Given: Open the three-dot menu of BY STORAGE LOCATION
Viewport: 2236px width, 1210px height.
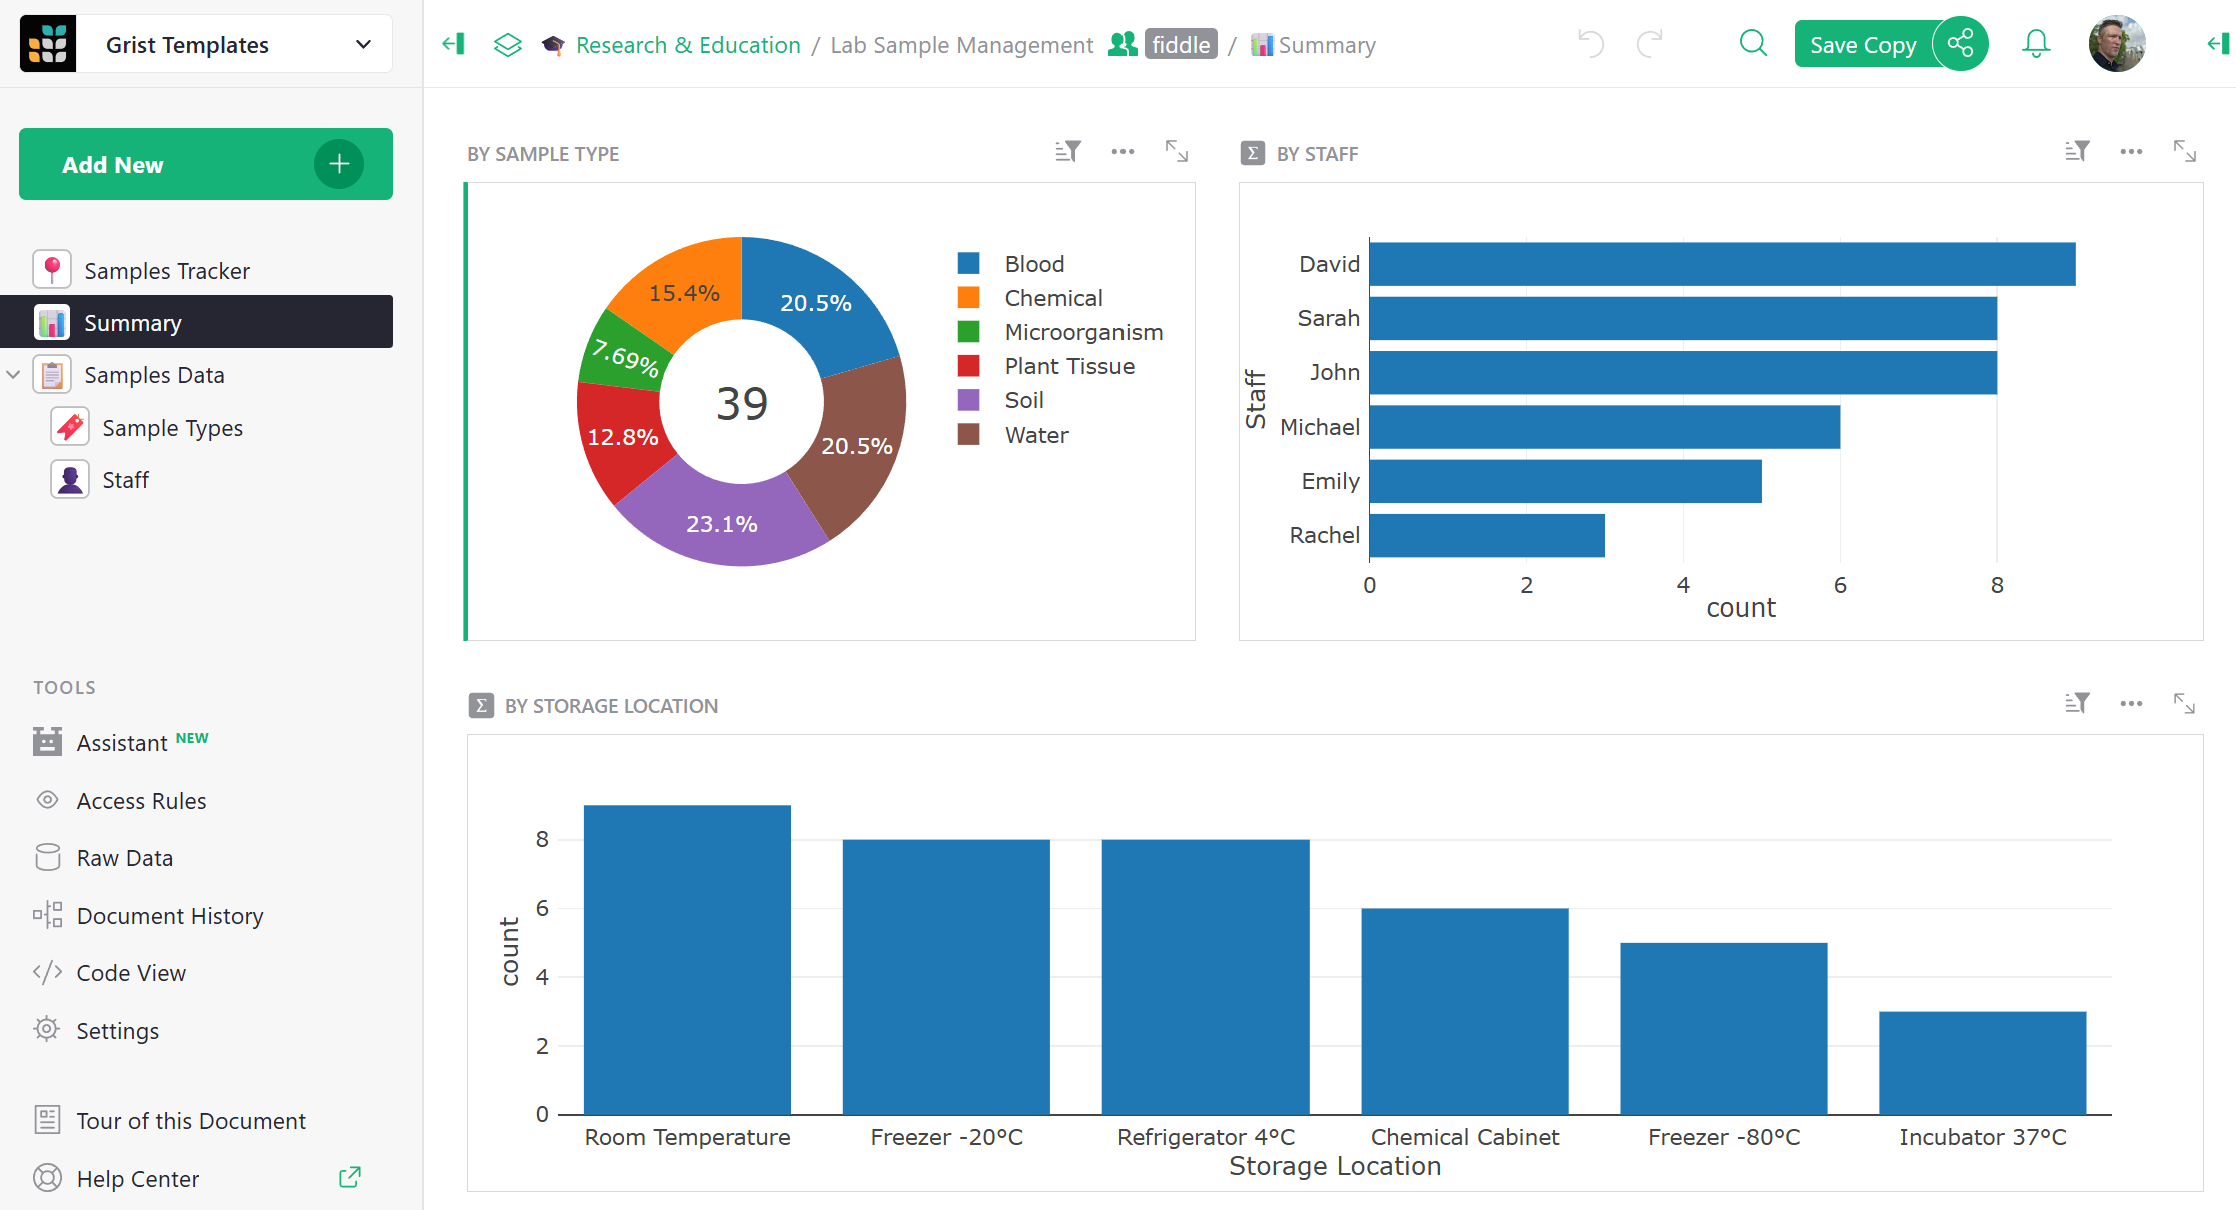Looking at the screenshot, I should click(2131, 704).
